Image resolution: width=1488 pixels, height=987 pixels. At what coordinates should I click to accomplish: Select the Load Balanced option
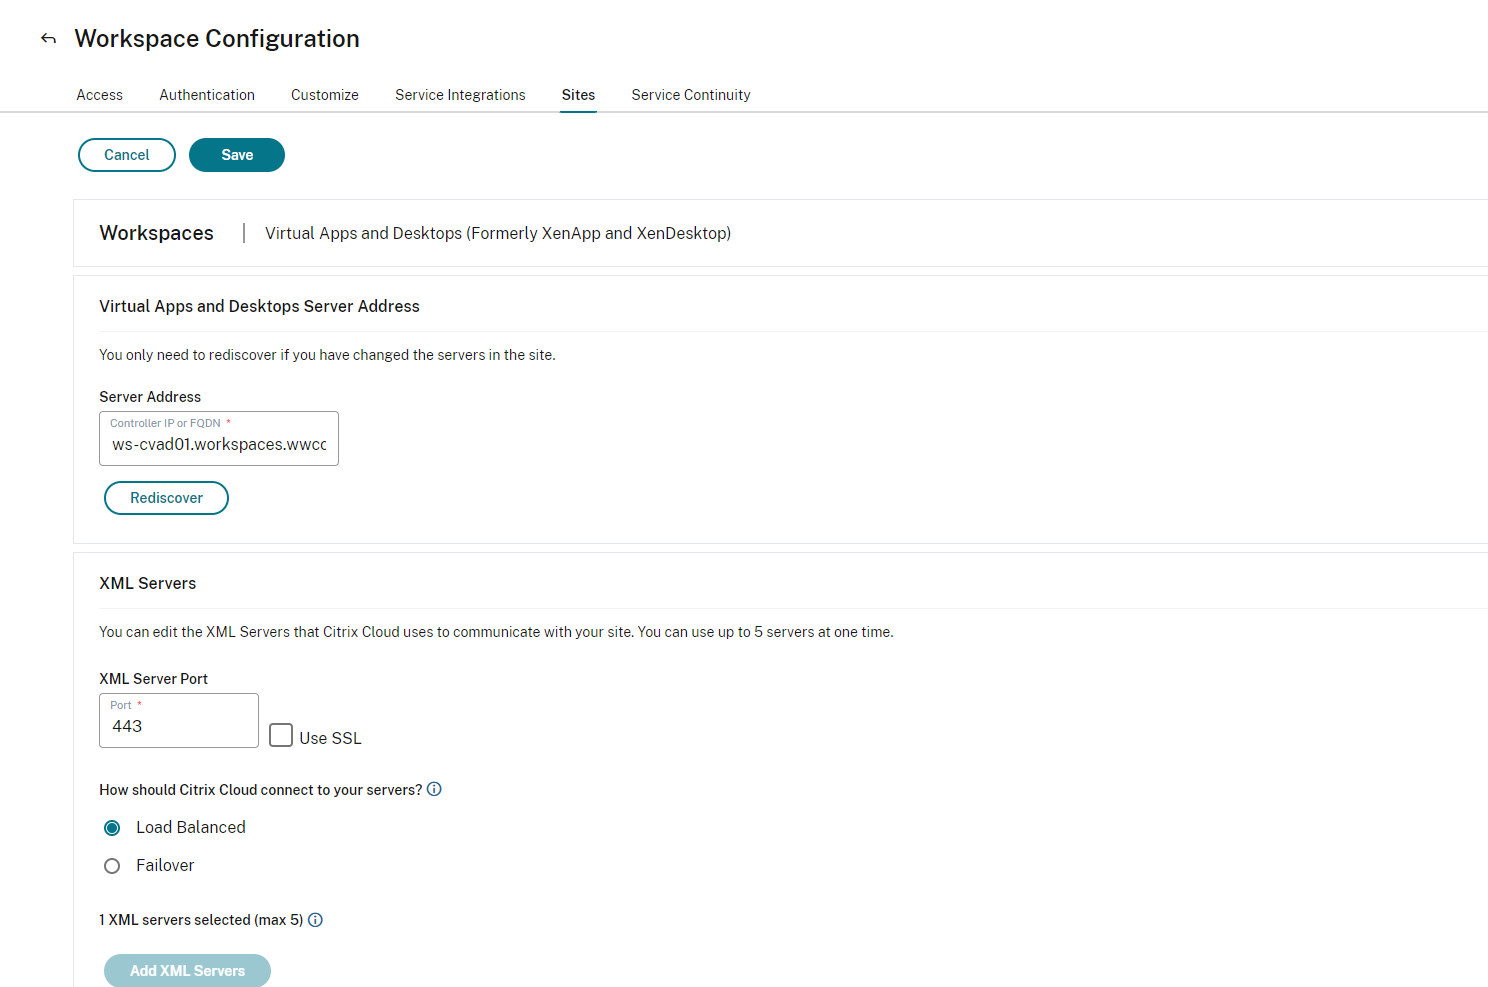[x=112, y=828]
